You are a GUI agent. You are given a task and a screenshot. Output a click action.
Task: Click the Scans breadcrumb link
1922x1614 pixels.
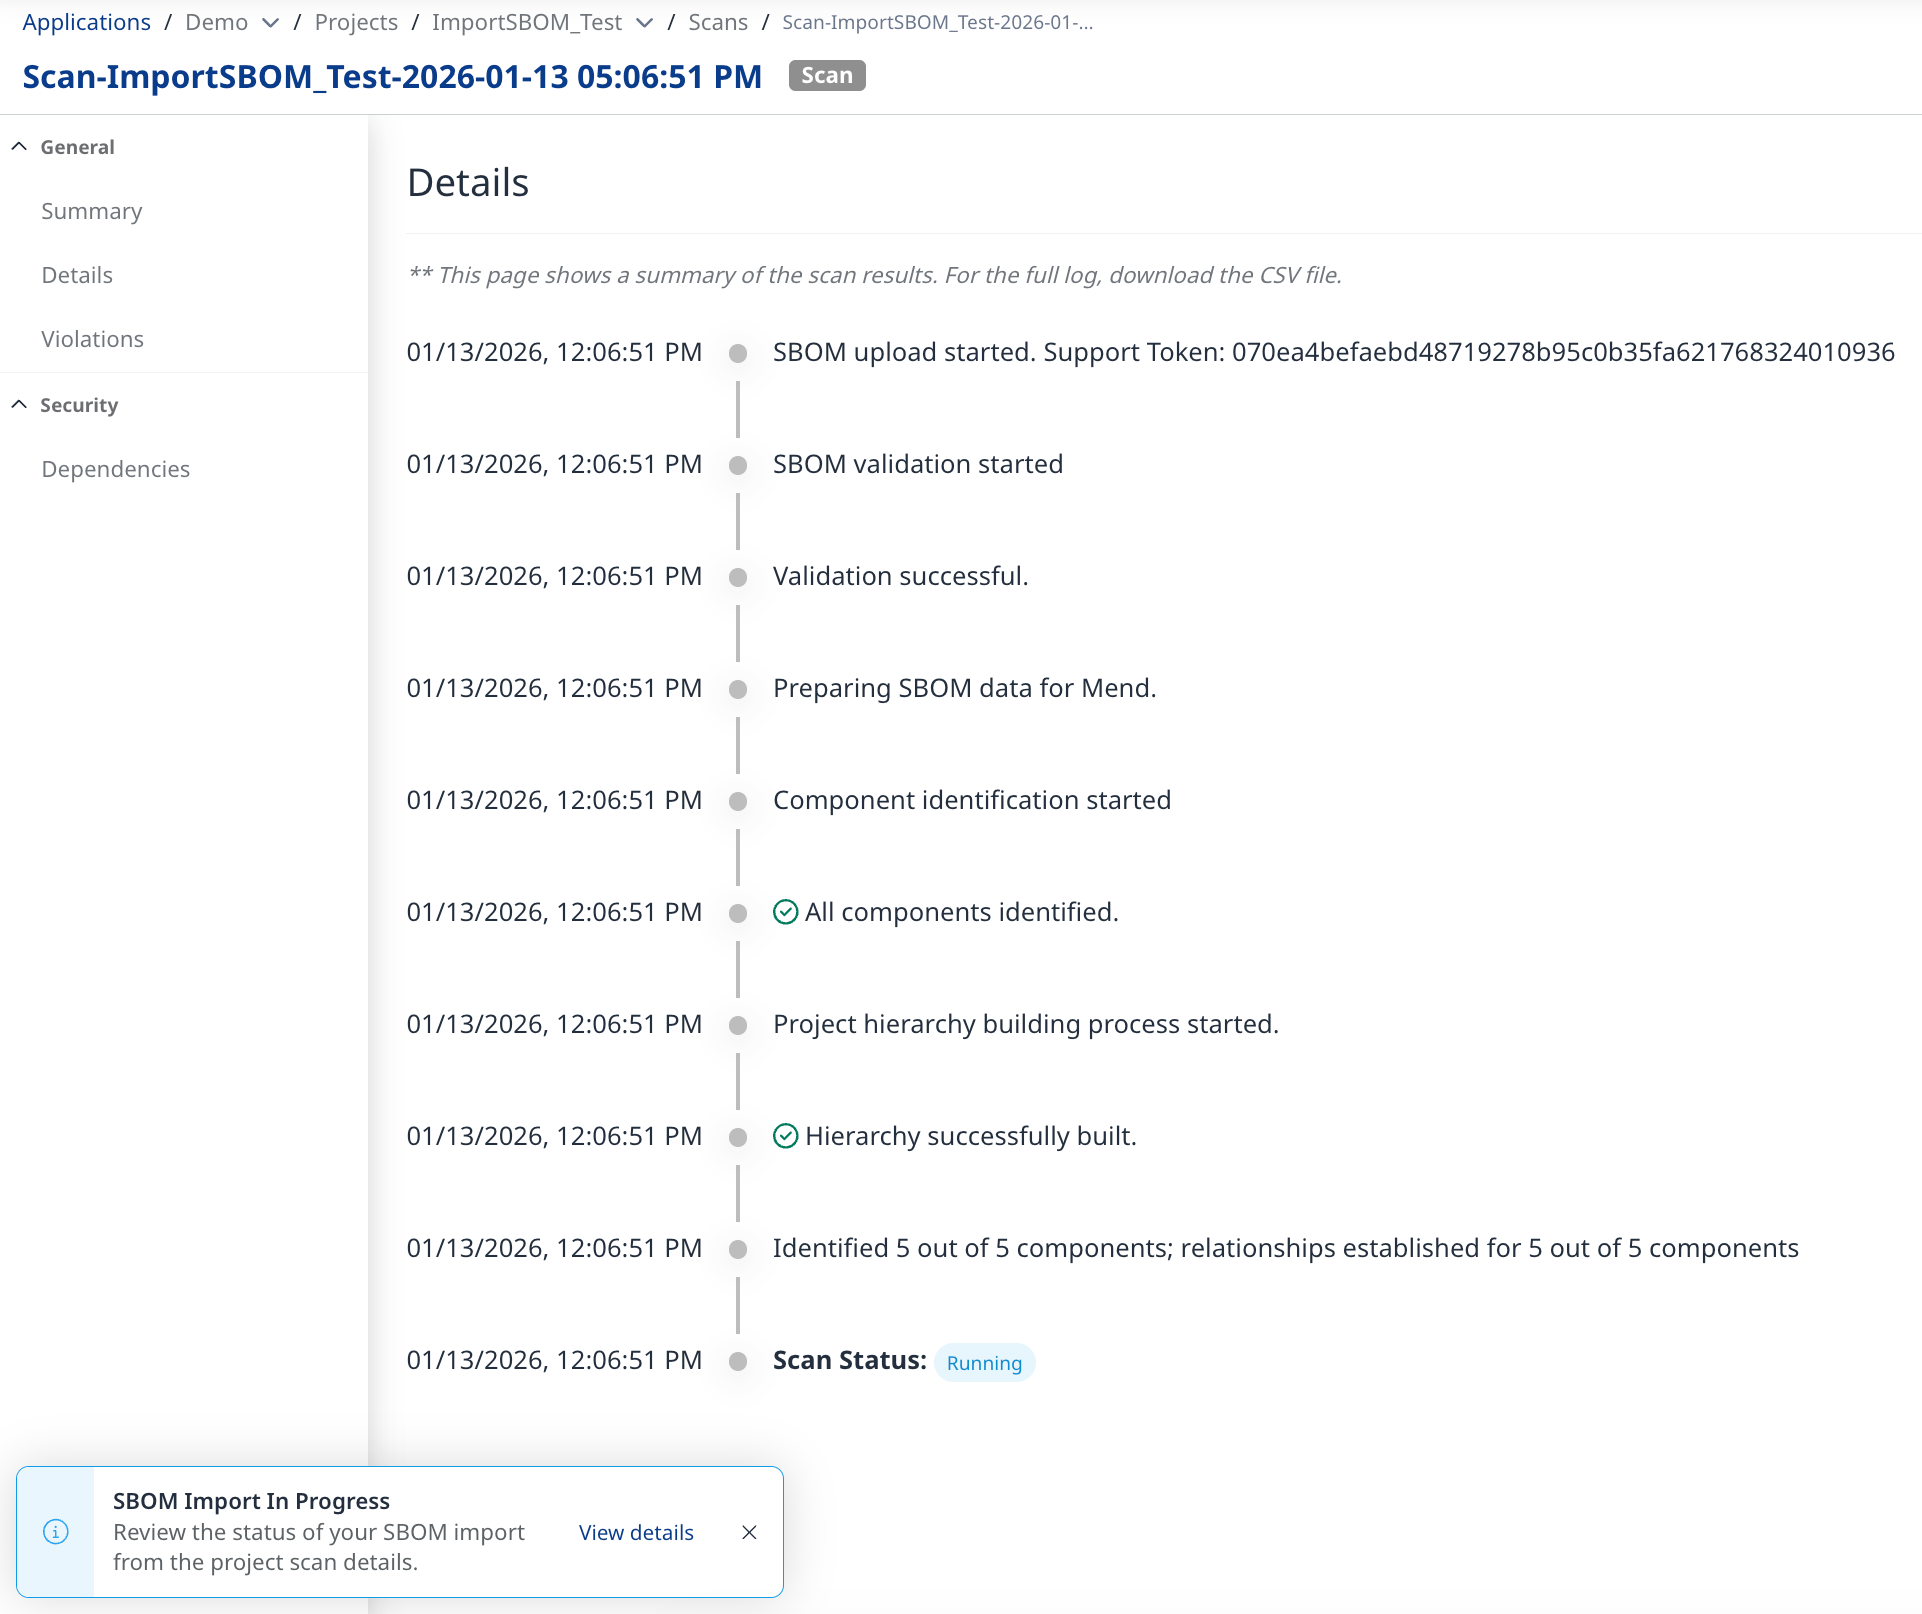[718, 22]
